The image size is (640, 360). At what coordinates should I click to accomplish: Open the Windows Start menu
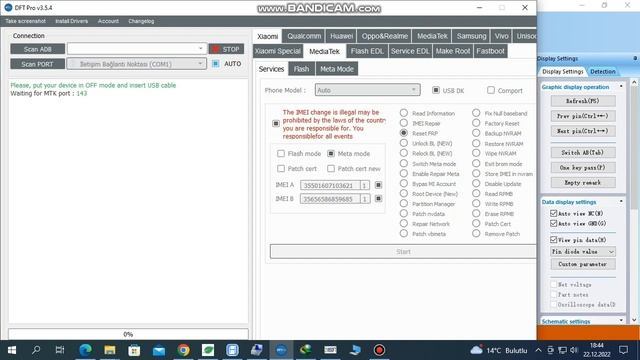[x=11, y=350]
